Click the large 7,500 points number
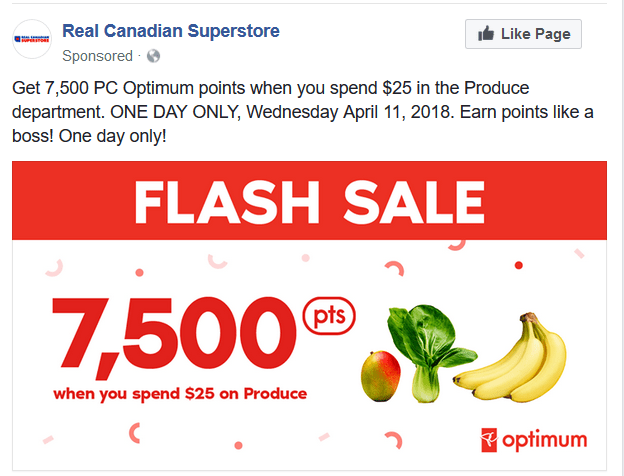 point(174,337)
